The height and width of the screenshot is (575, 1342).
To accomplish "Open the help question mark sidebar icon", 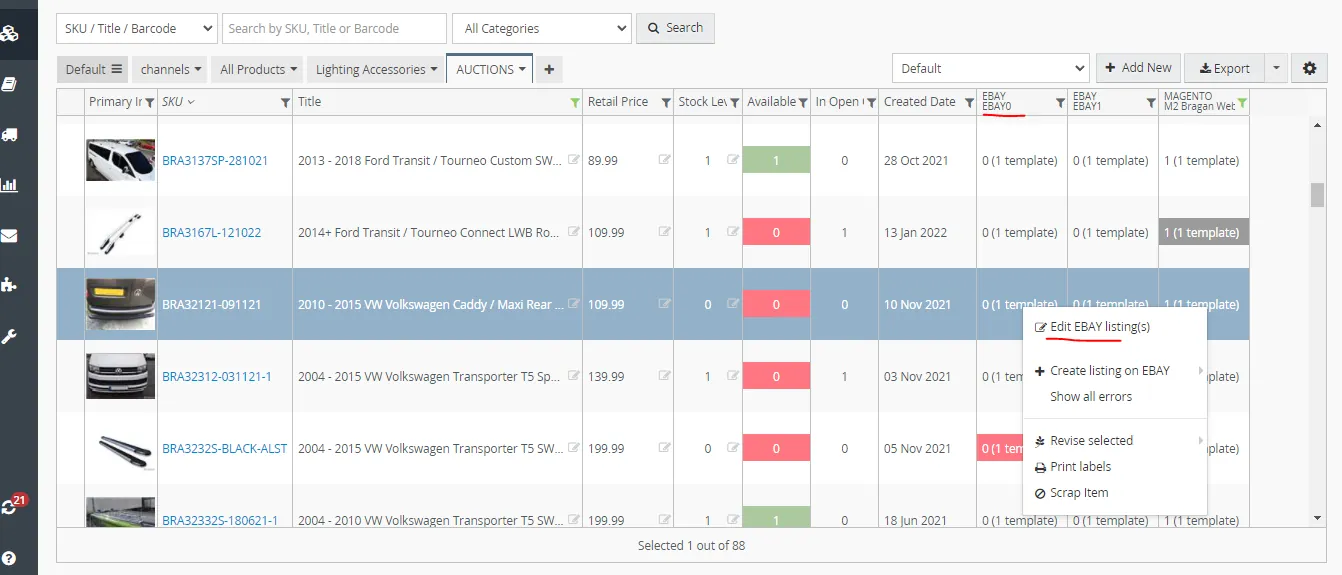I will (x=9, y=558).
